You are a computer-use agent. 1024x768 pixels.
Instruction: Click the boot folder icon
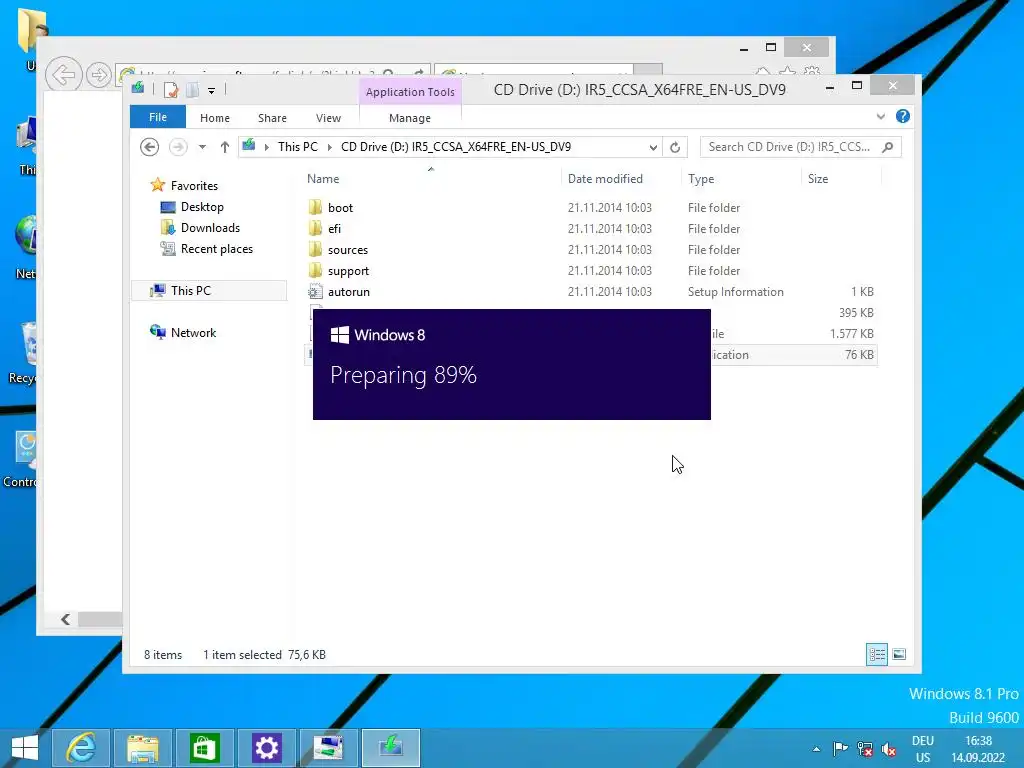[315, 208]
